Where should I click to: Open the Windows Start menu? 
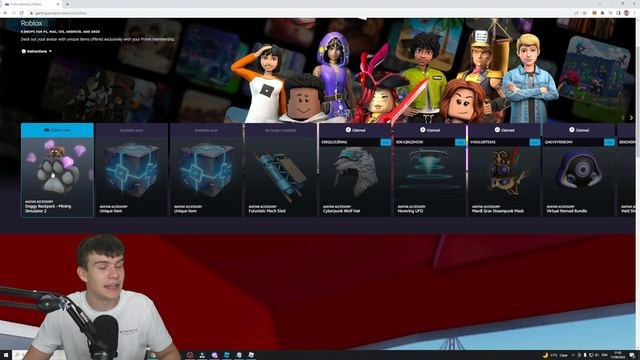pos(6,356)
